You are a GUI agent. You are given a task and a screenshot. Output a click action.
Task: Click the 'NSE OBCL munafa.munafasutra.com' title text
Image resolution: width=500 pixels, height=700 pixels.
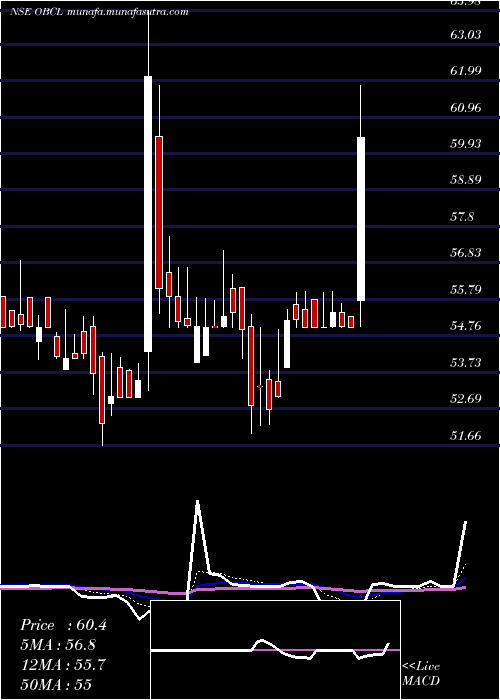coord(99,12)
